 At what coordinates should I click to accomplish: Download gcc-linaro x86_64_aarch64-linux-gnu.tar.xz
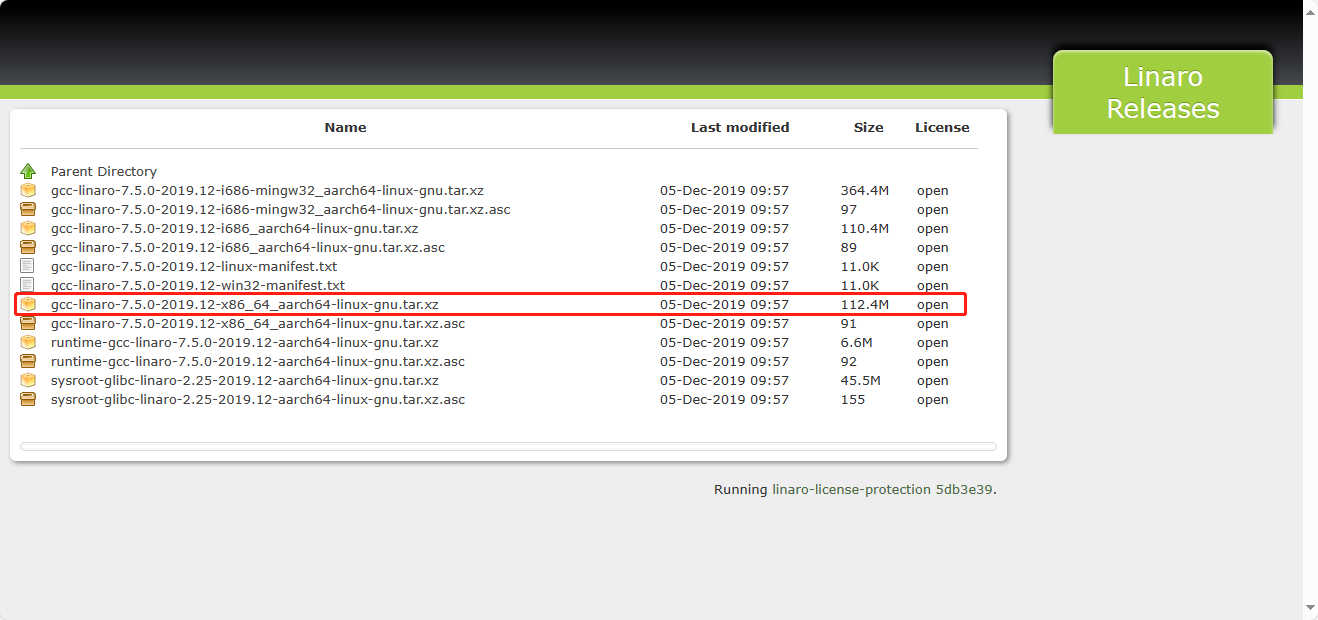tap(244, 304)
